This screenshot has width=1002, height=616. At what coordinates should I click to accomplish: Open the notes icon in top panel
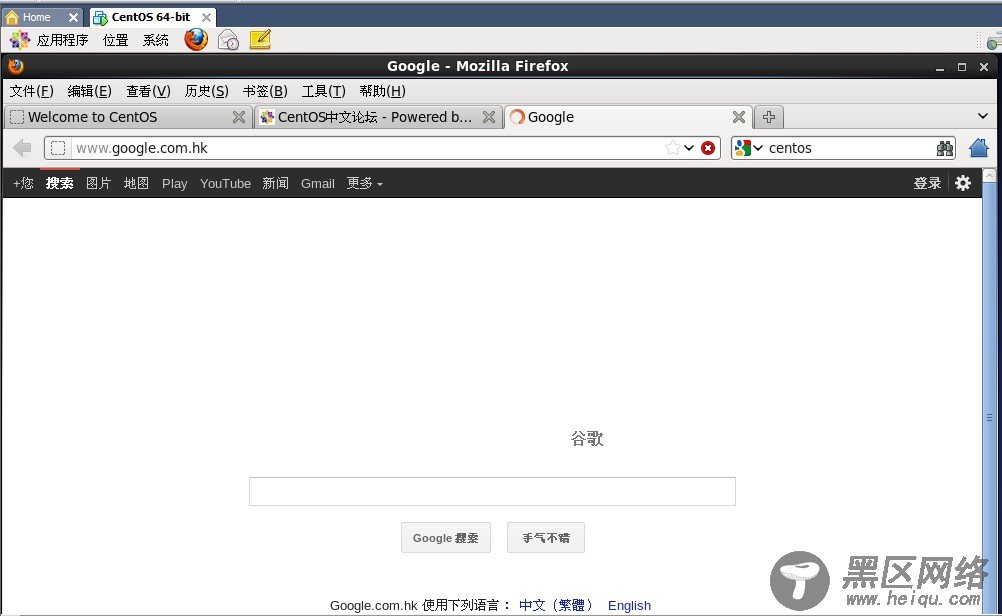(x=260, y=40)
